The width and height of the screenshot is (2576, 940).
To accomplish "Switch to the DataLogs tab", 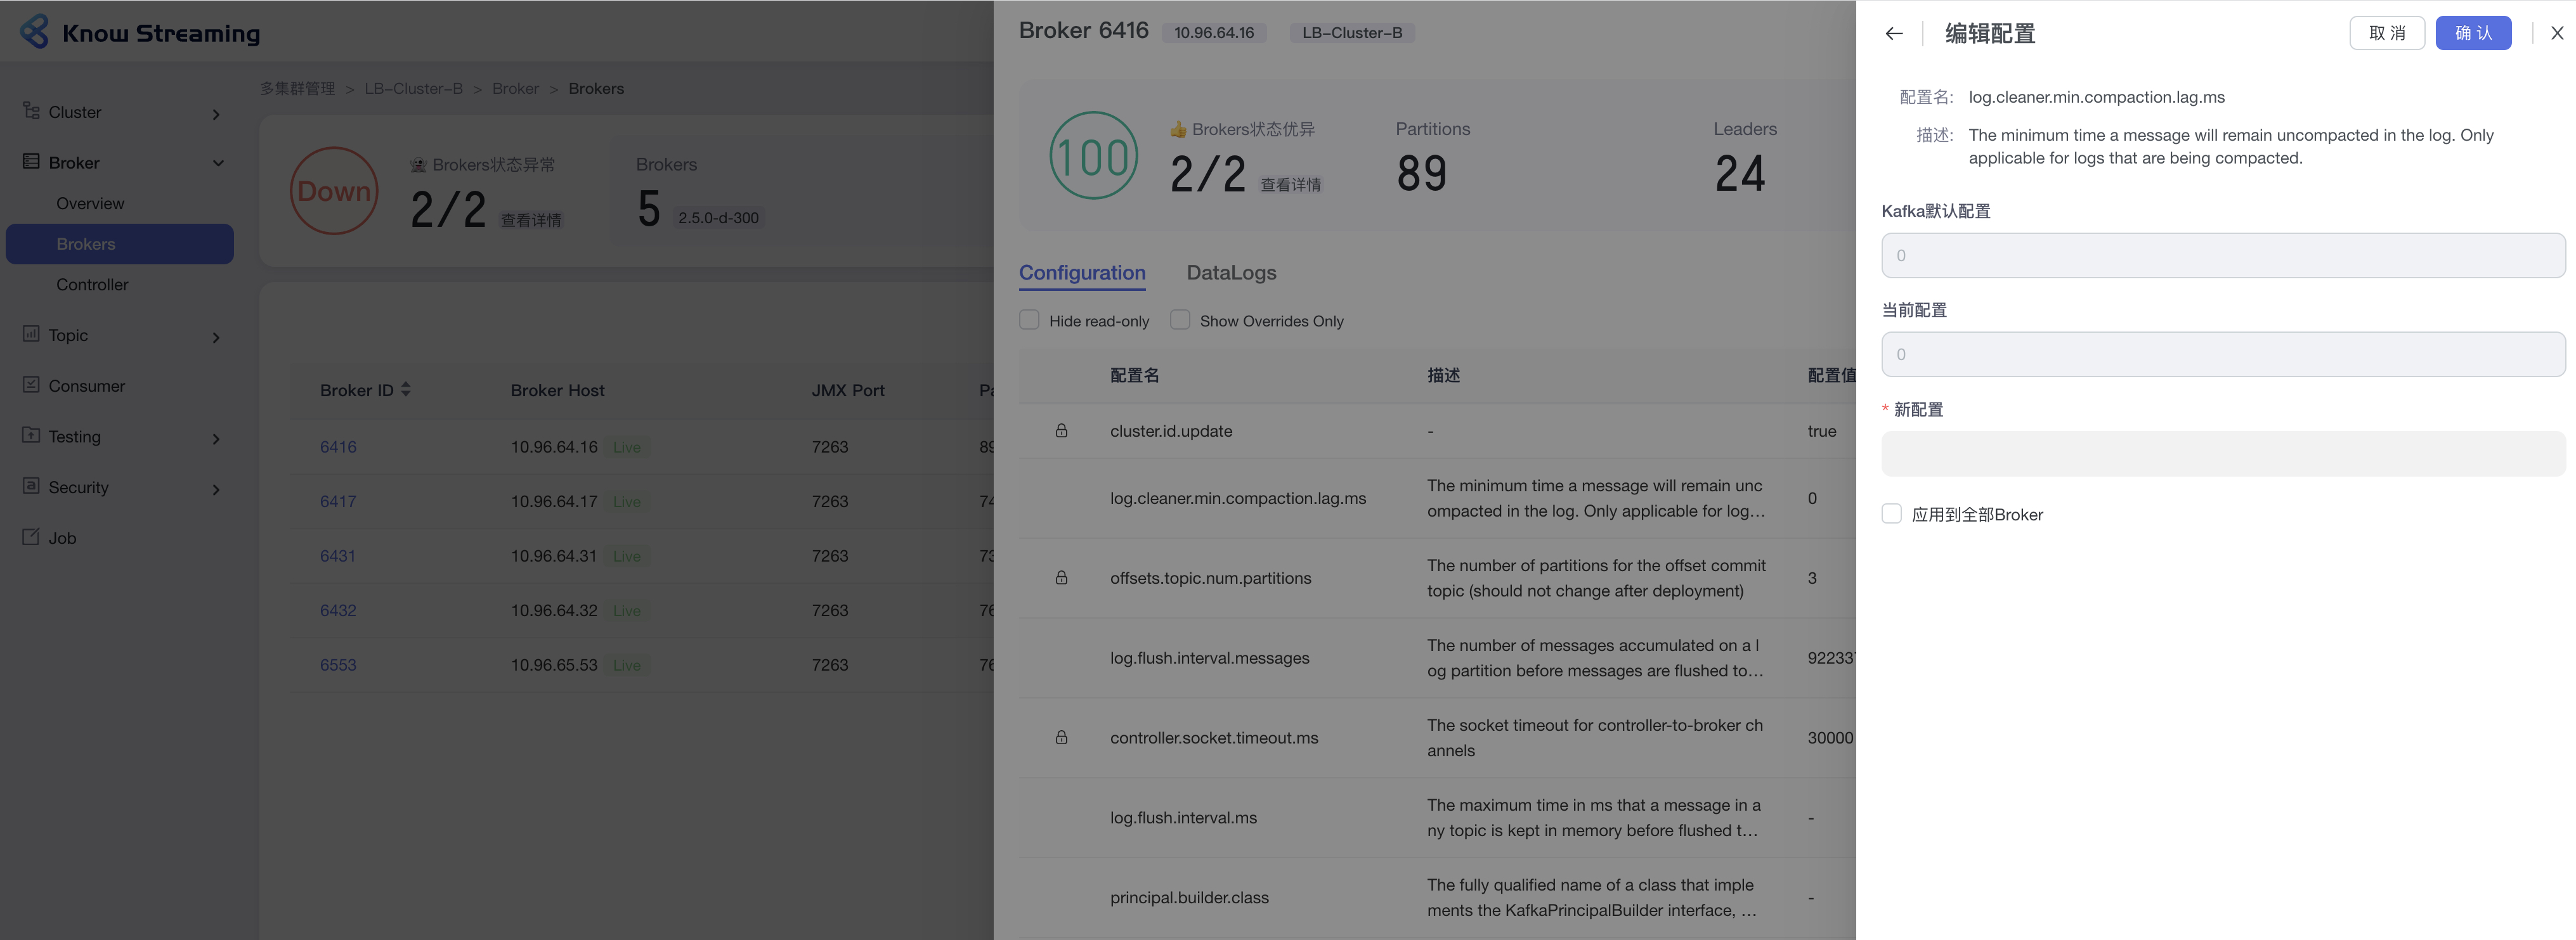I will click(1231, 272).
